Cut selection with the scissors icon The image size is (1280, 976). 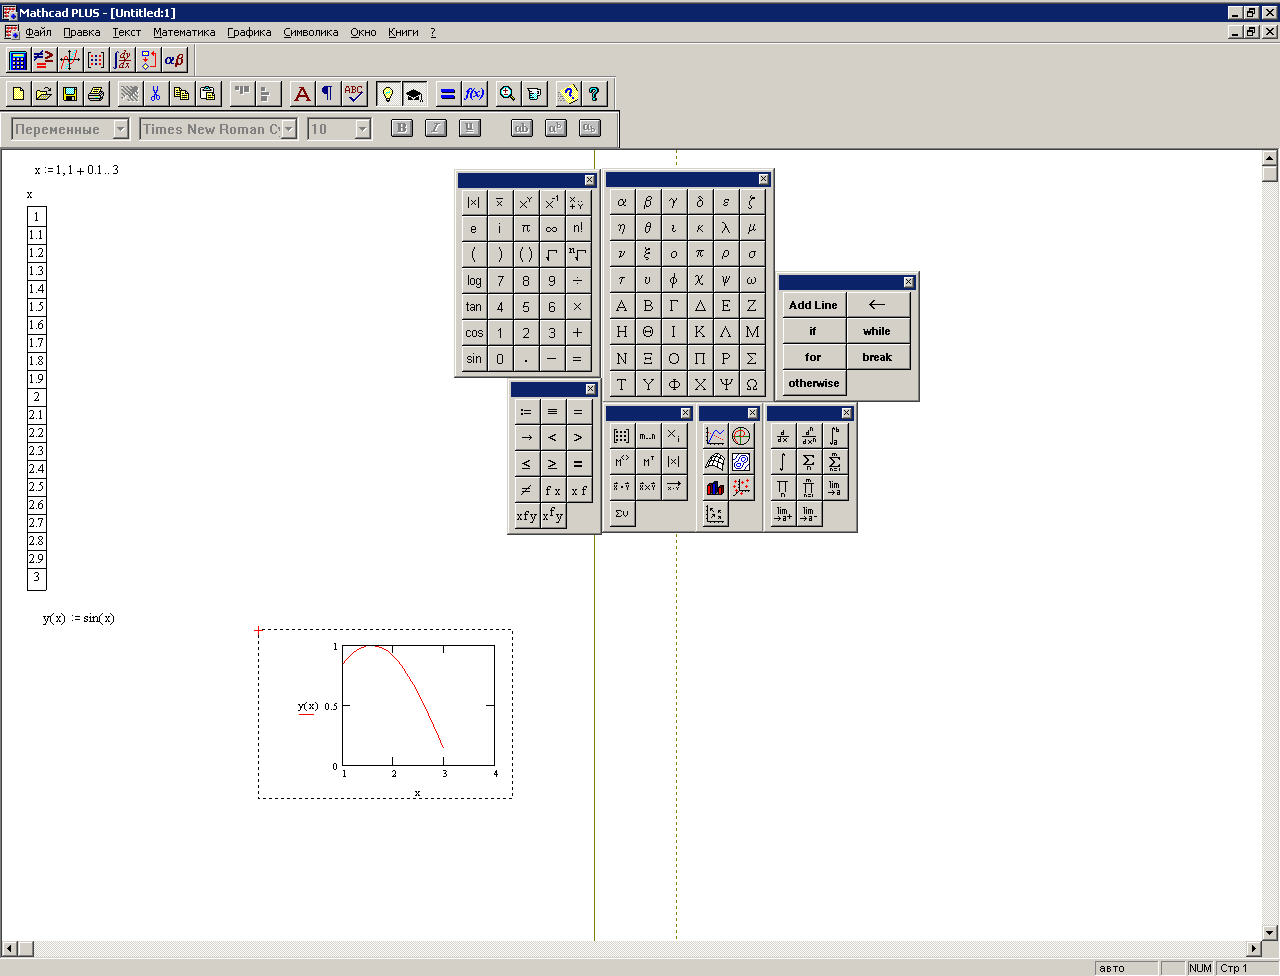[x=155, y=94]
